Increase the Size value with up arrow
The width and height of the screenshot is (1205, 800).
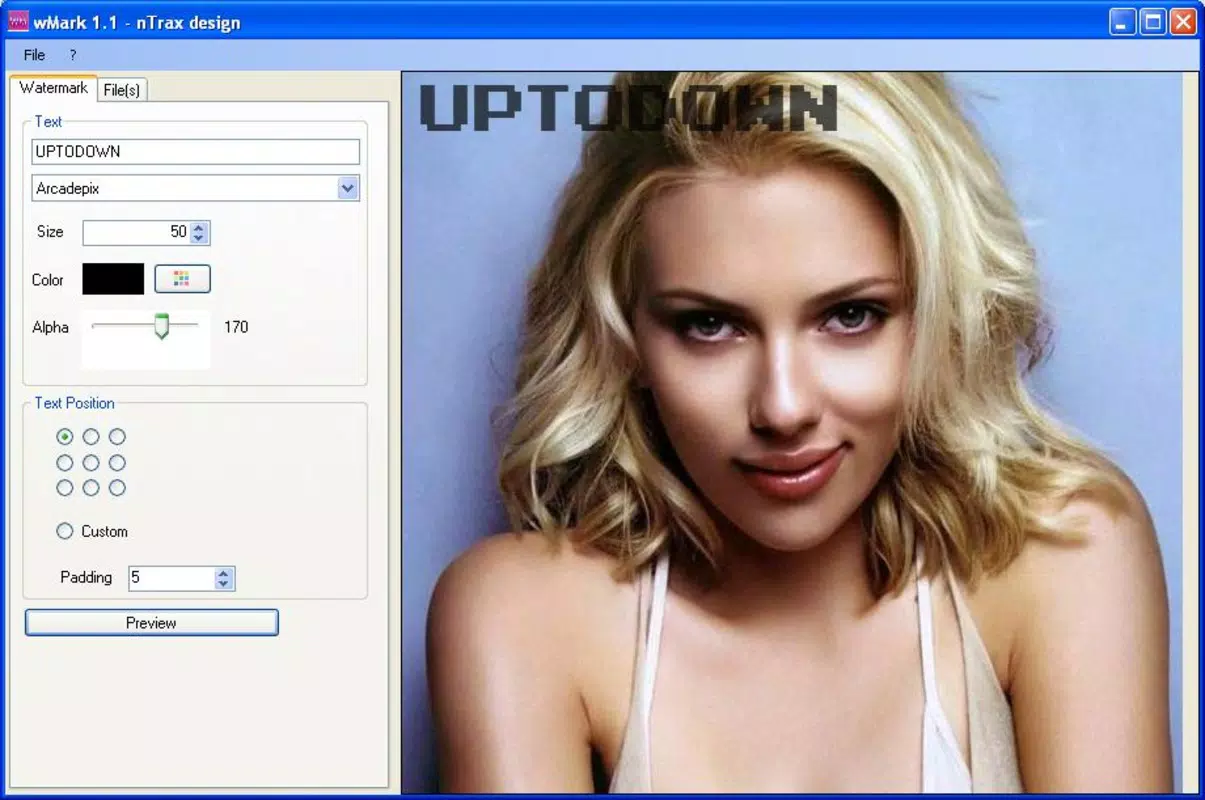[x=199, y=227]
